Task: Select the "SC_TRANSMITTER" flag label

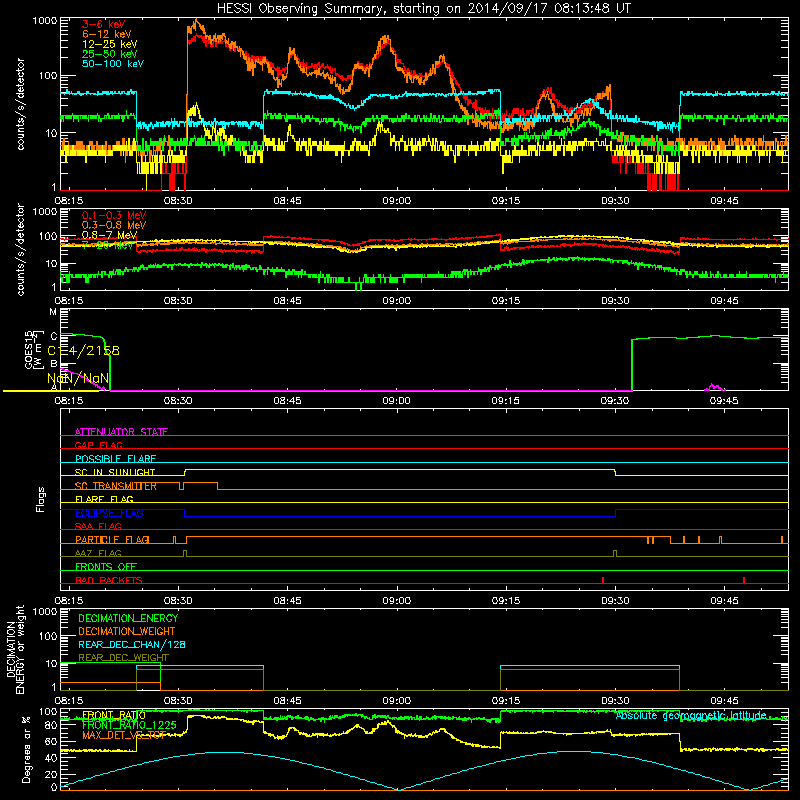Action: (116, 486)
